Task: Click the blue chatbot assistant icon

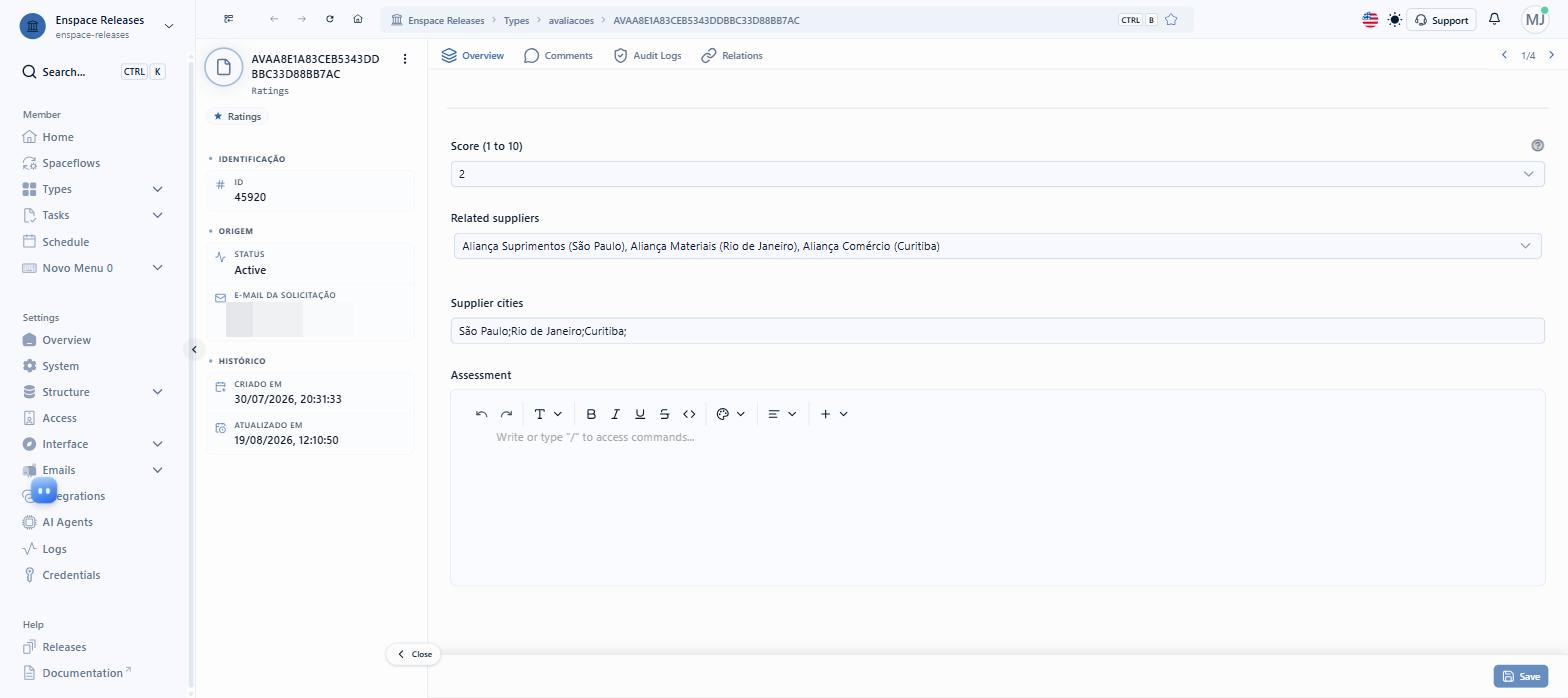Action: click(x=44, y=490)
